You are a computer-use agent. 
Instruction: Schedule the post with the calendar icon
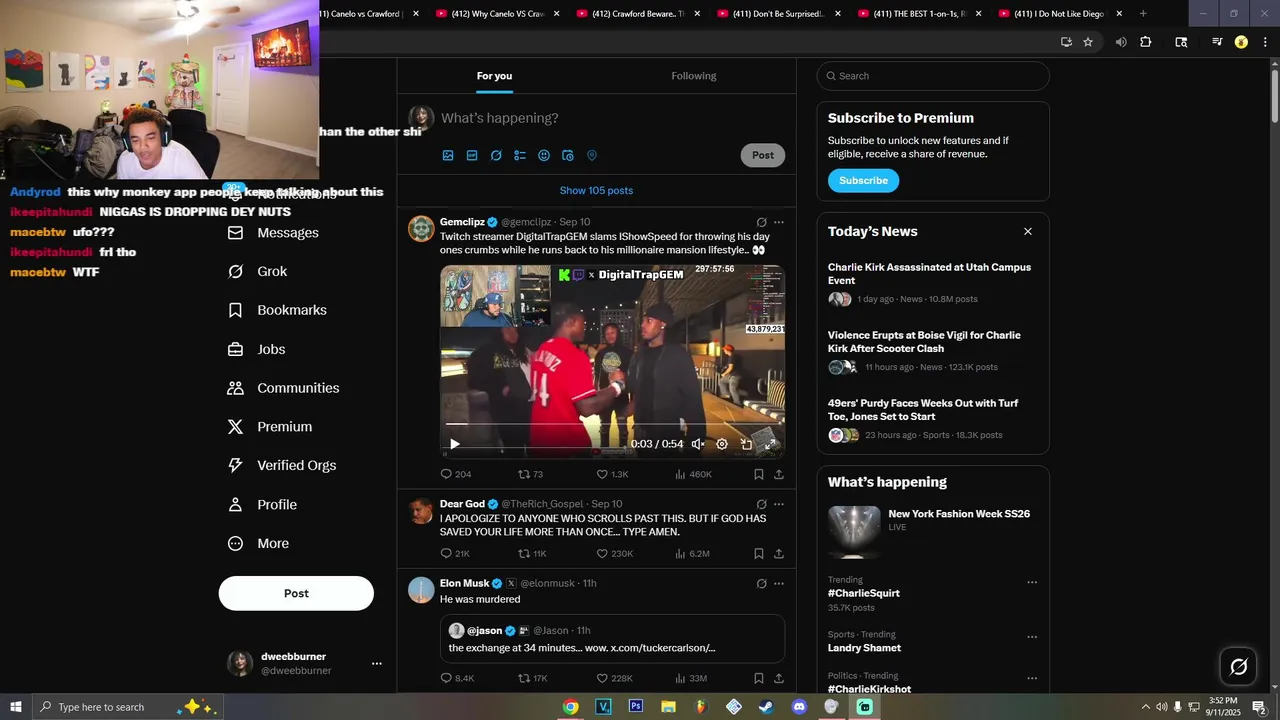point(568,155)
